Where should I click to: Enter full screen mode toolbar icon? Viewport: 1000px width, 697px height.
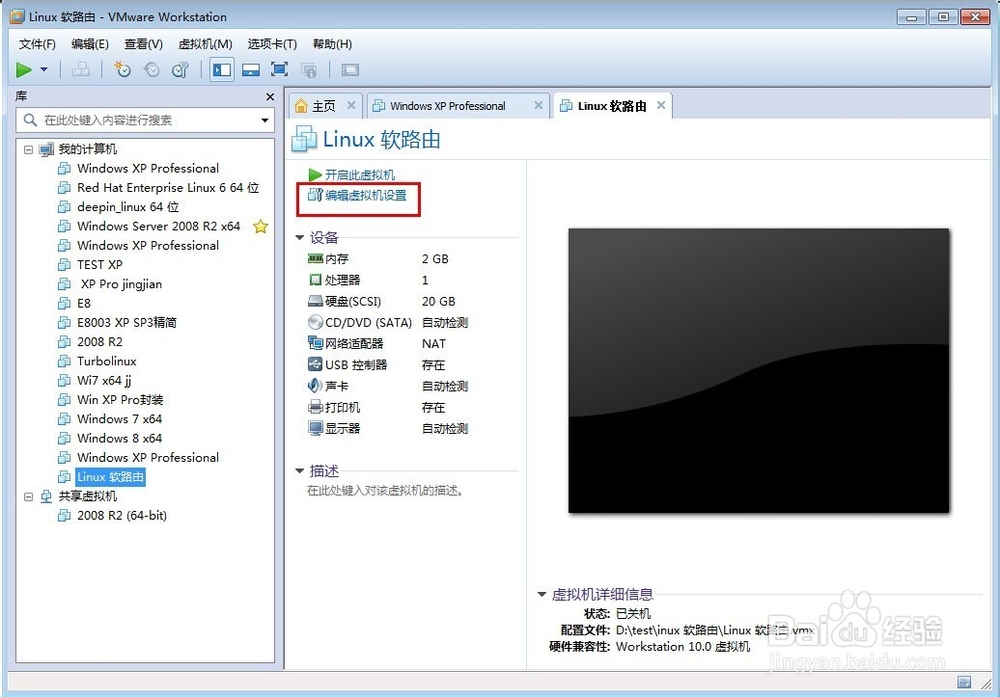click(279, 70)
